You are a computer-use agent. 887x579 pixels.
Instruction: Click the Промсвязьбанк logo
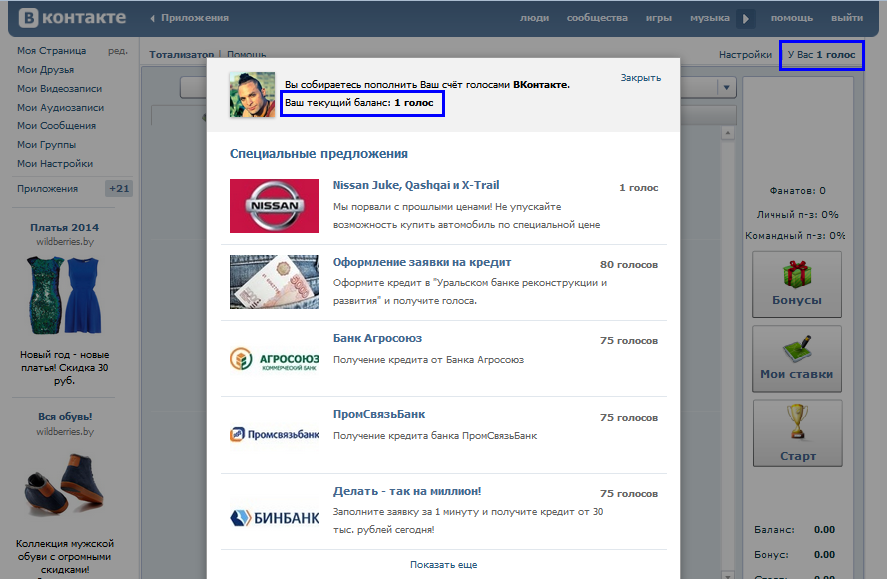click(x=274, y=434)
